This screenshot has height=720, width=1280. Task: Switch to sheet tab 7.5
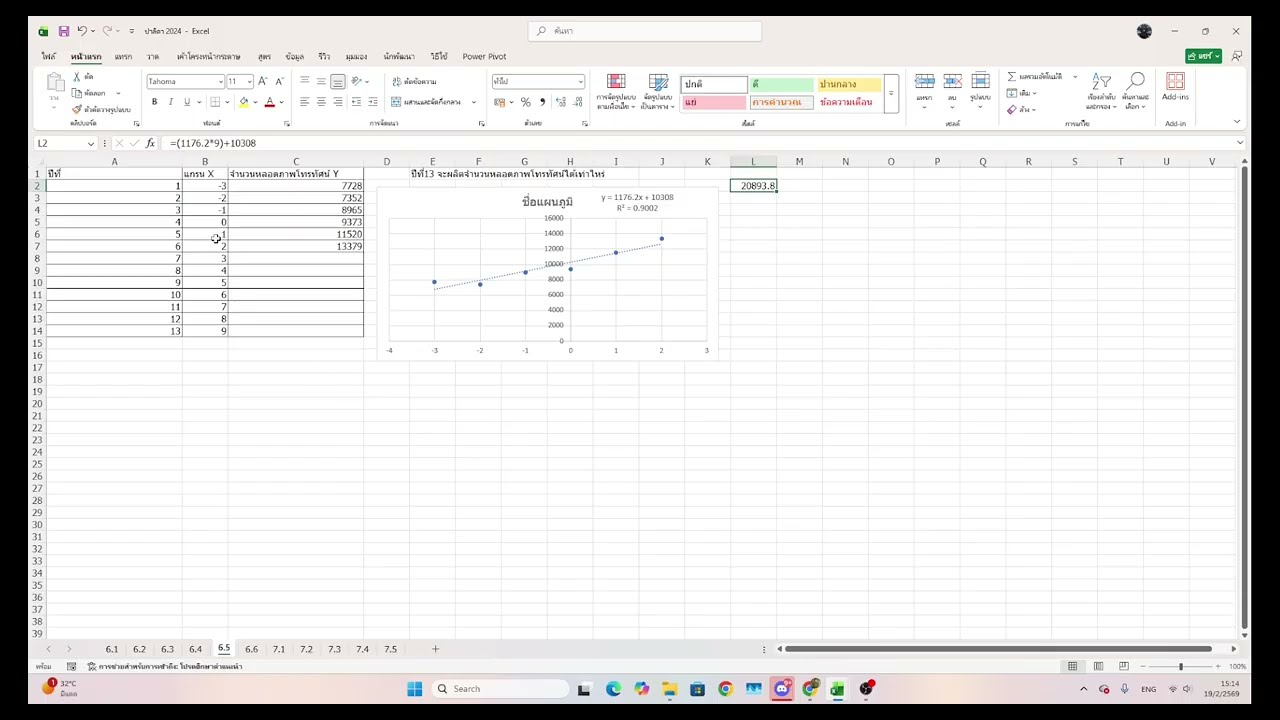click(390, 649)
